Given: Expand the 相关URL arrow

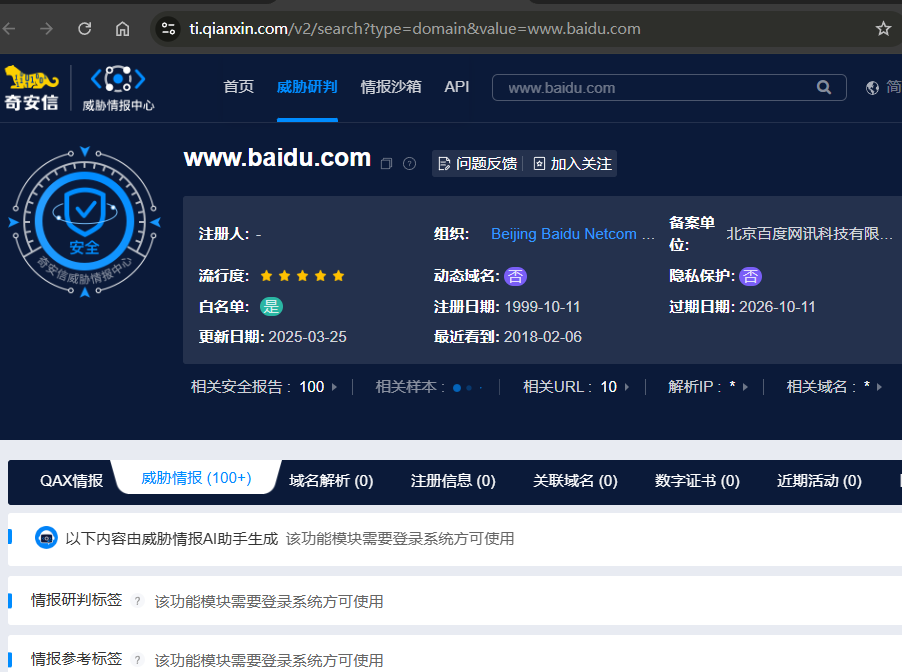Looking at the screenshot, I should point(627,387).
